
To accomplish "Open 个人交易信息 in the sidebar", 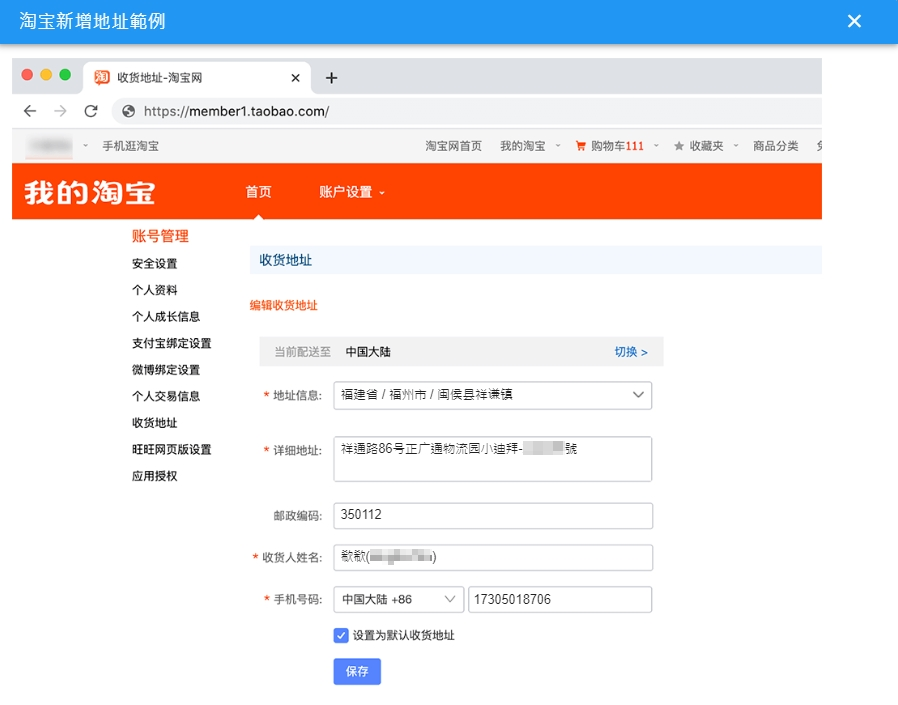I will (166, 396).
